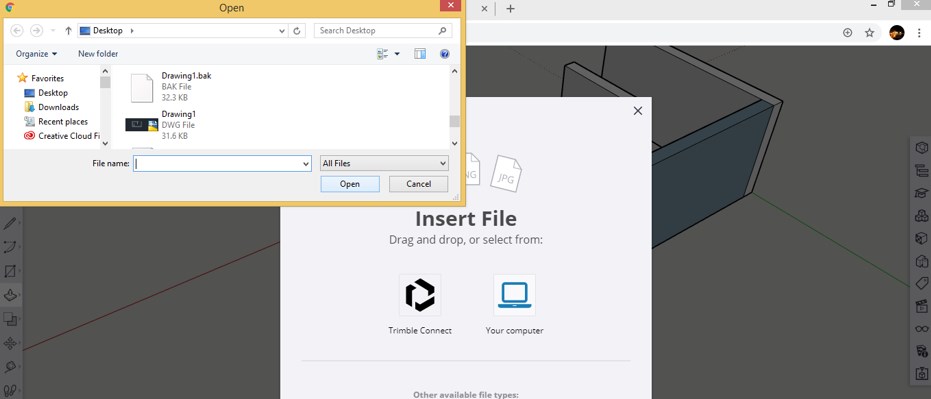Select the Rectangle shape tool
The image size is (931, 399).
click(10, 271)
